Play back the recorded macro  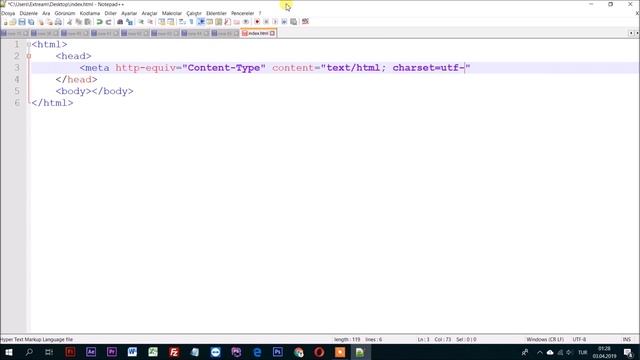pos(275,22)
